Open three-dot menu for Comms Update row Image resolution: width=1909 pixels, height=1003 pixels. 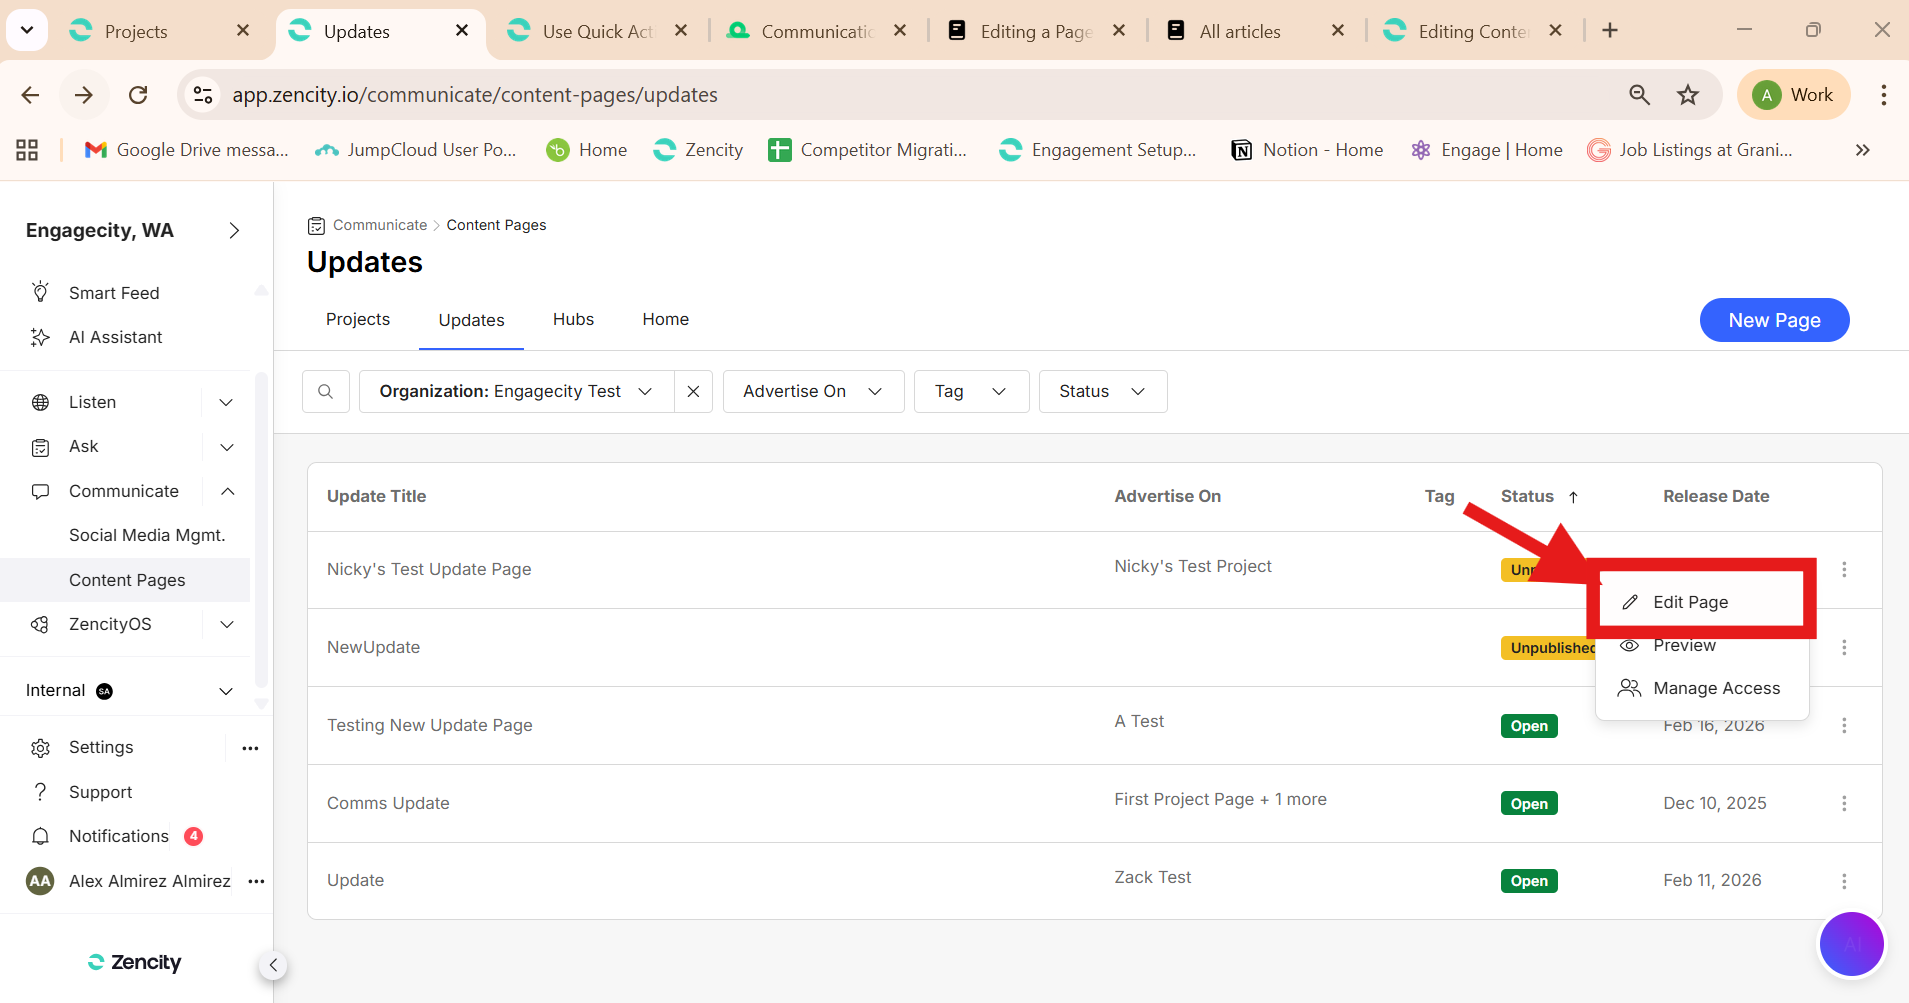(x=1844, y=803)
